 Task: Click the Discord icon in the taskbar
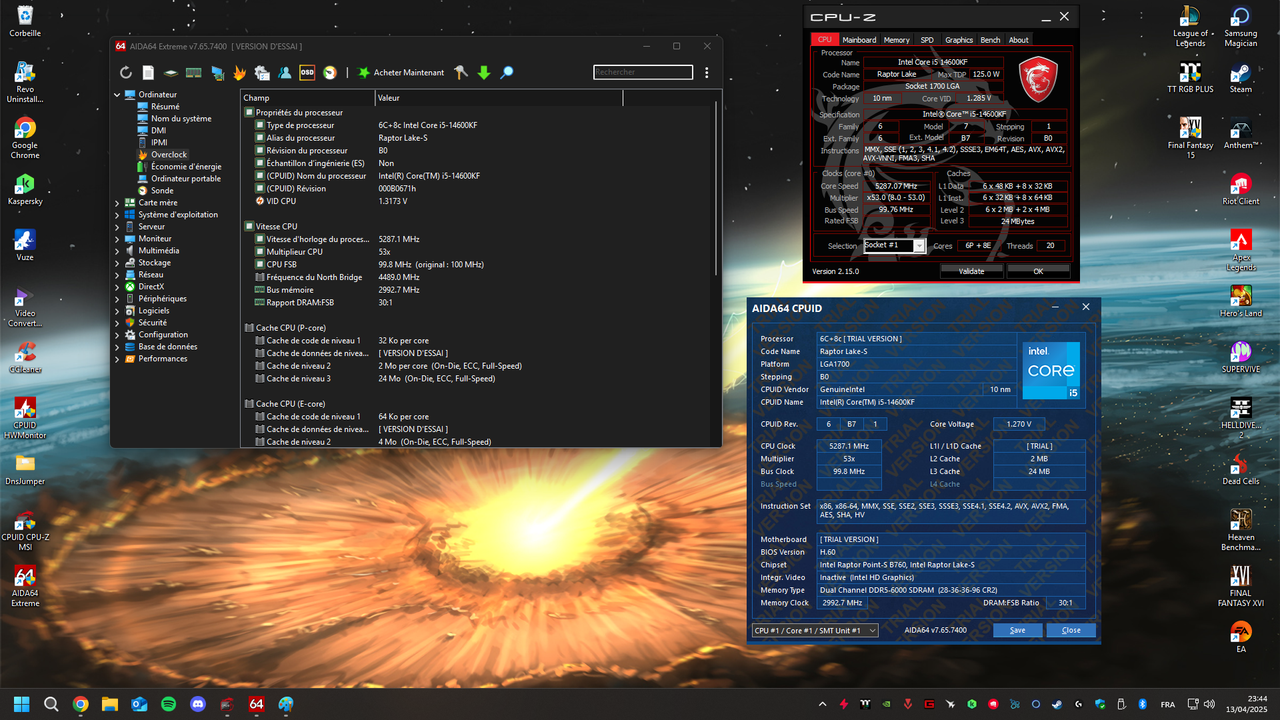coord(198,704)
